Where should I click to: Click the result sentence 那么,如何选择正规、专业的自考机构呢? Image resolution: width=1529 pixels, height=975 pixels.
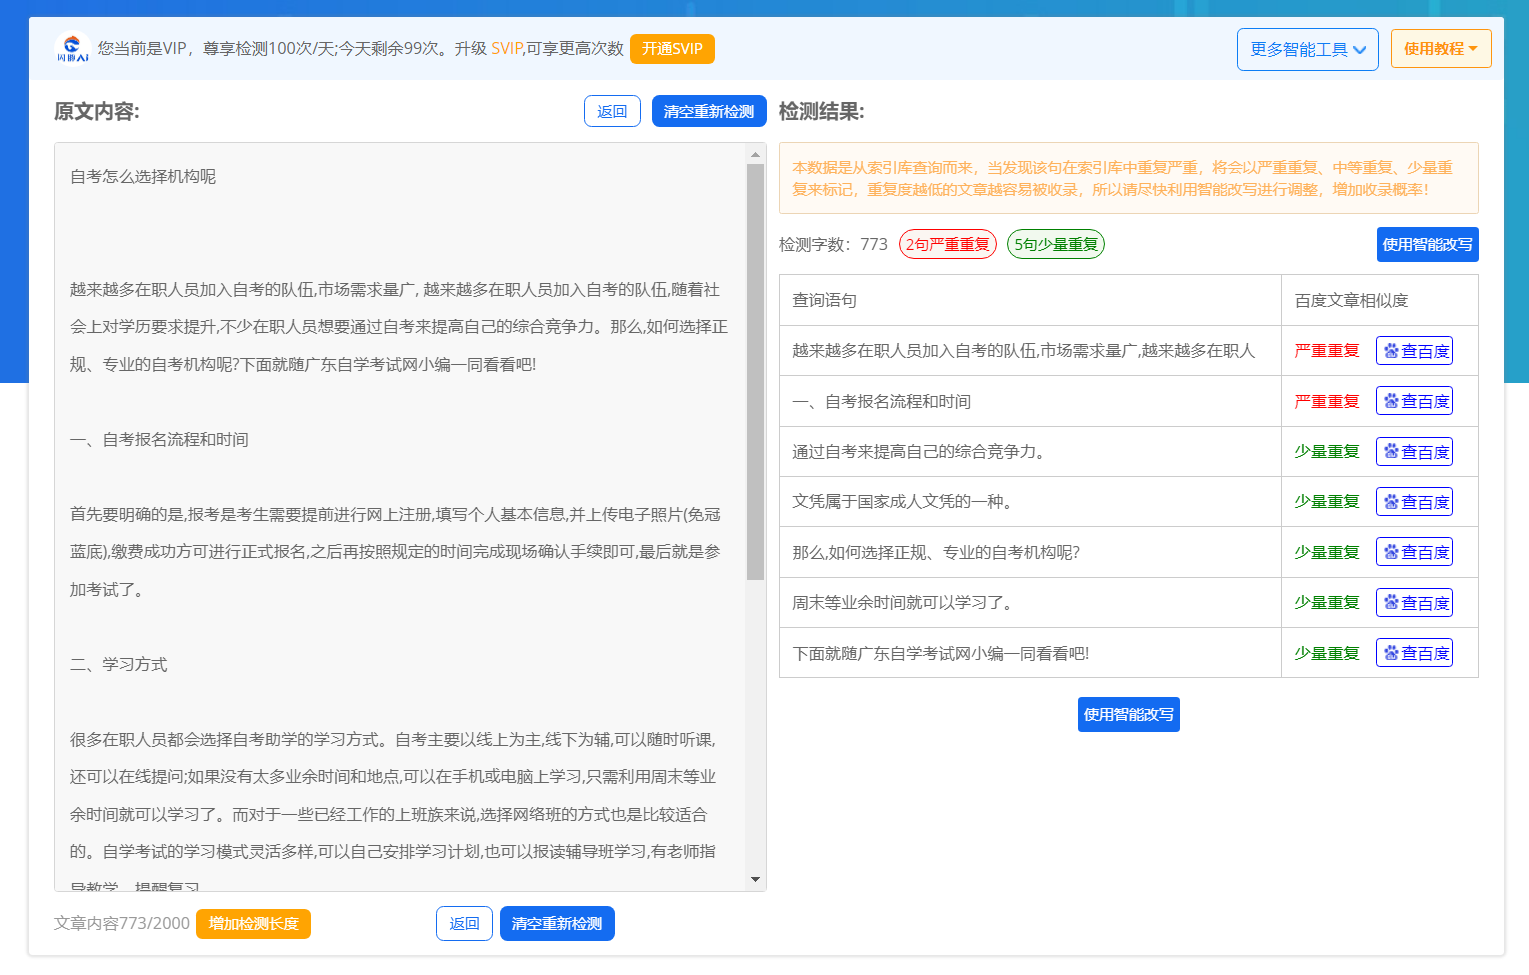(x=936, y=553)
